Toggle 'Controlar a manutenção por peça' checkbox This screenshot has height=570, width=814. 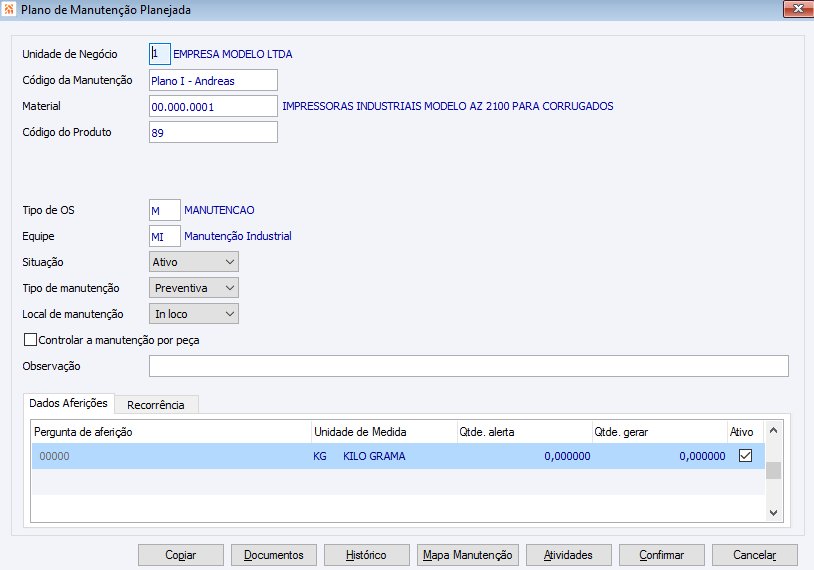[31, 340]
